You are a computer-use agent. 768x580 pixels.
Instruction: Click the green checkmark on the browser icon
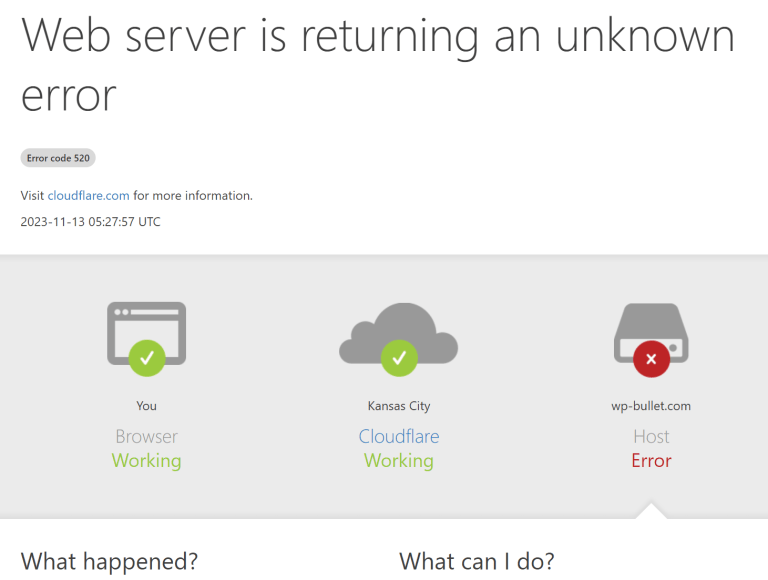click(147, 357)
